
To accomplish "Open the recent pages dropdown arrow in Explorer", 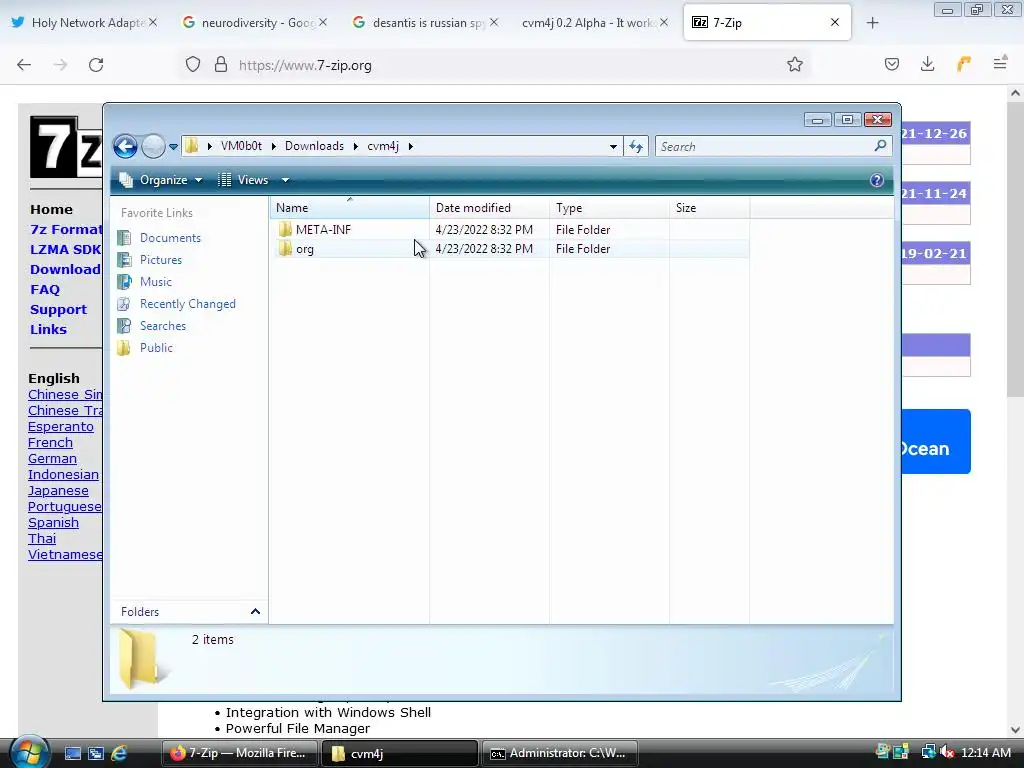I will 173,147.
